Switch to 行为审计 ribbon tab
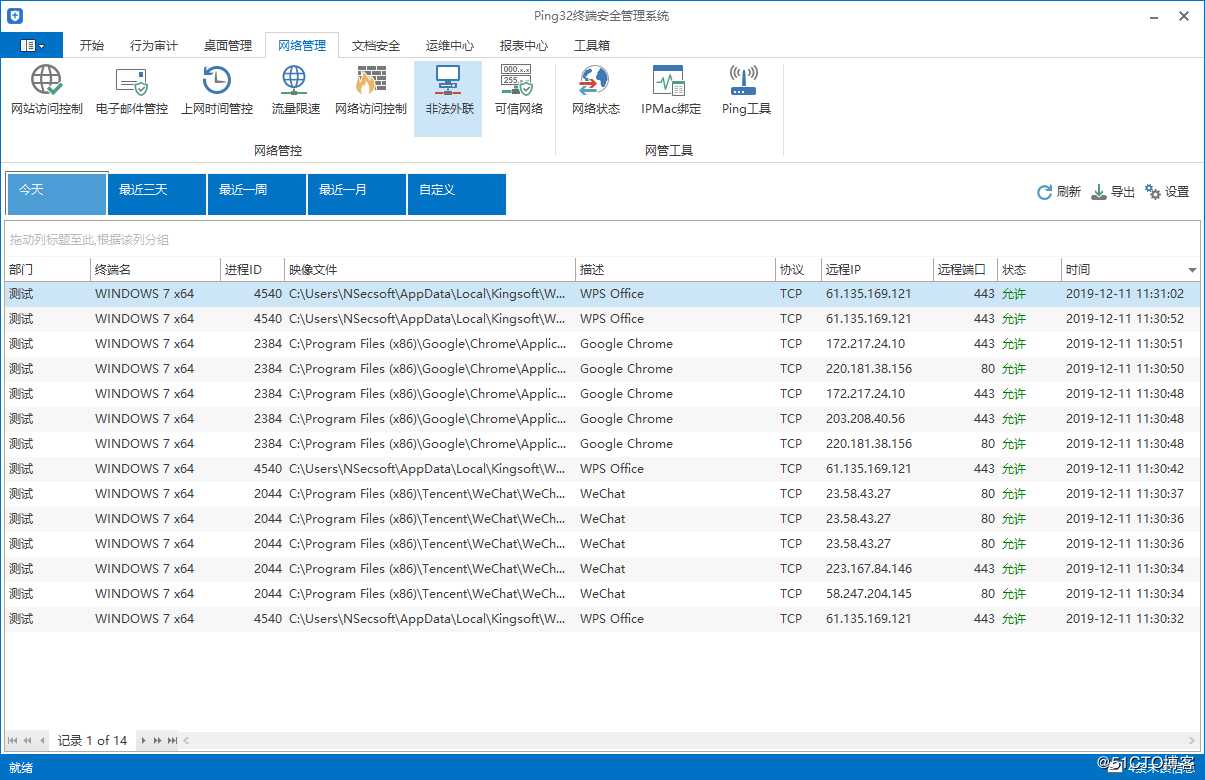 click(x=154, y=45)
